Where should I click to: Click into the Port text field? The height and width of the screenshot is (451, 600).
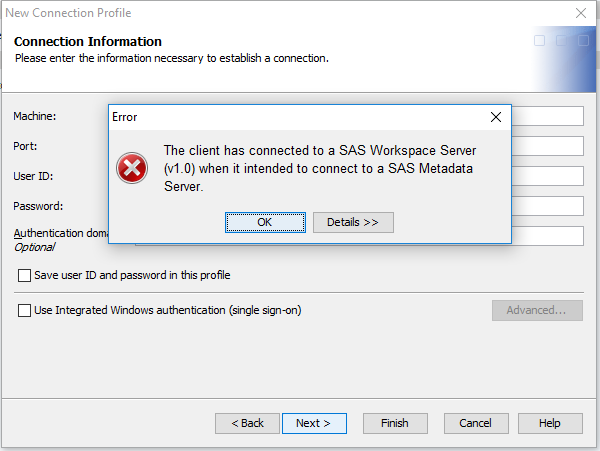point(548,146)
